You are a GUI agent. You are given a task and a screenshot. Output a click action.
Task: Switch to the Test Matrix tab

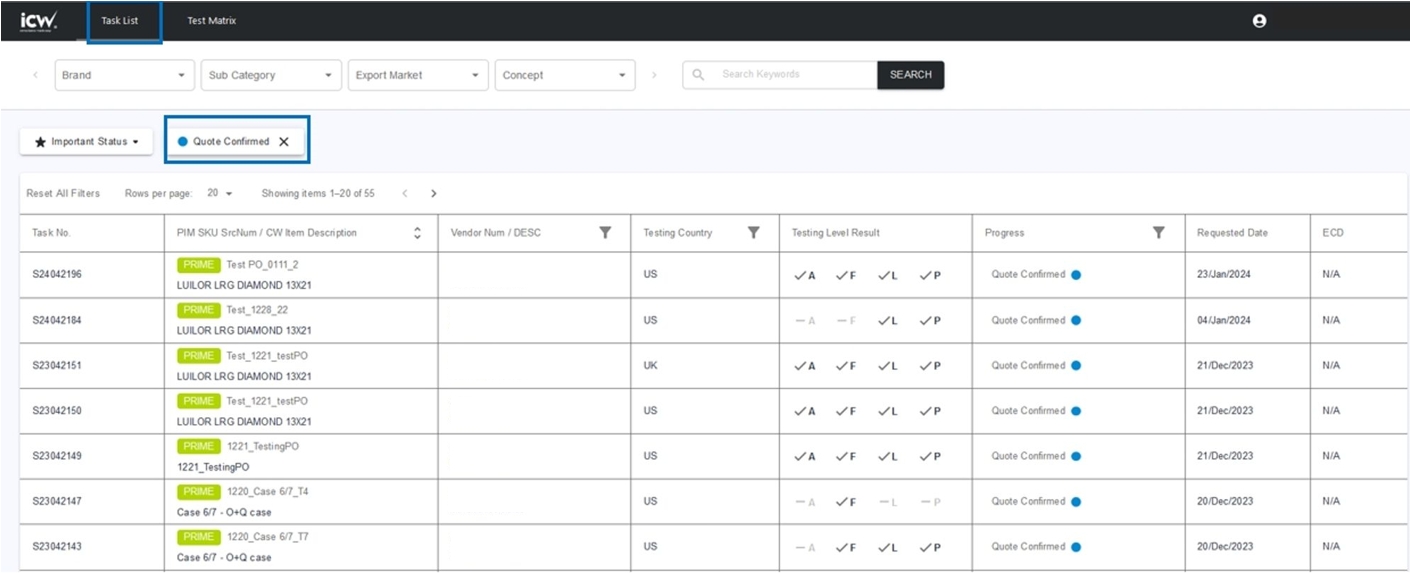212,20
